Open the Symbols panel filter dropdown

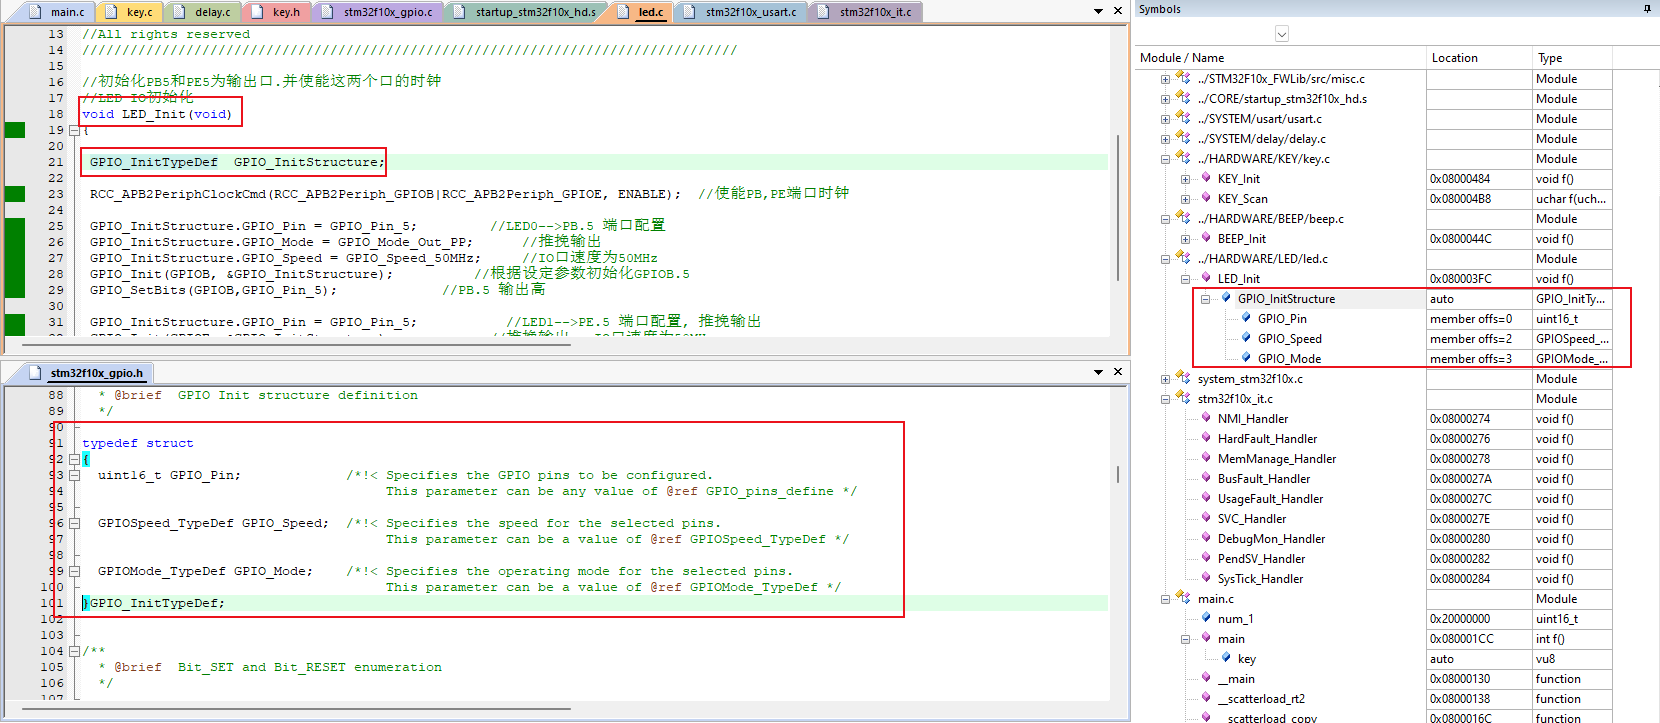(x=1282, y=35)
